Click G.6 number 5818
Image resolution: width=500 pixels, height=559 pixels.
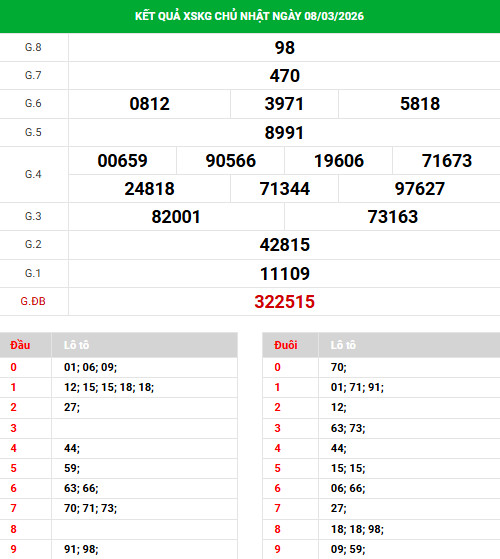click(x=420, y=104)
